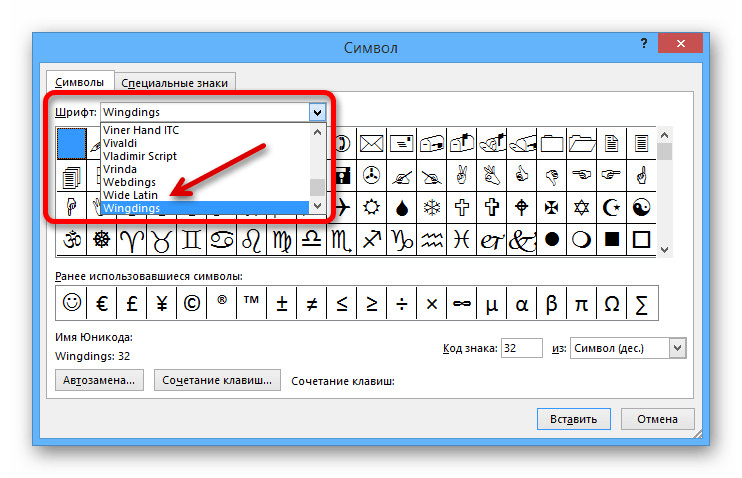Choose Vladimir Script from font list
Image resolution: width=742 pixels, height=478 pixels.
tap(204, 156)
